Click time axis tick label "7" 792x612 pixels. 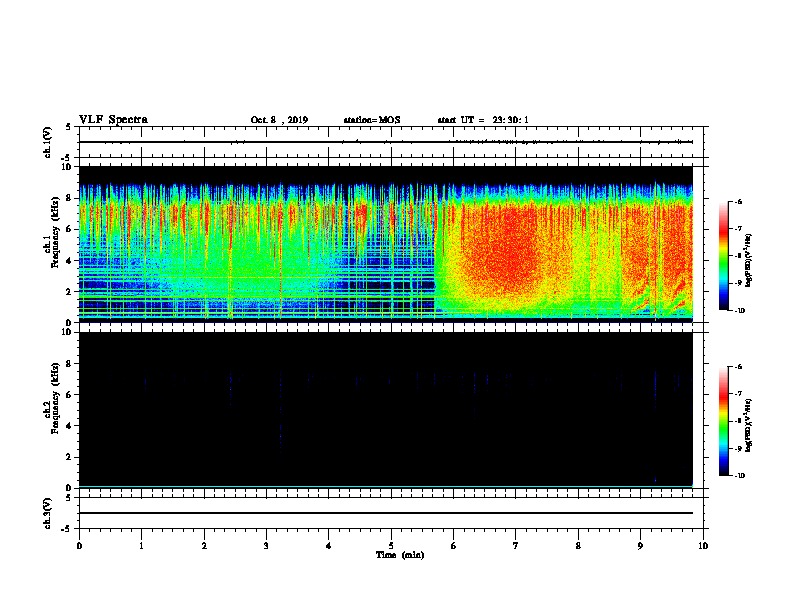coord(516,546)
